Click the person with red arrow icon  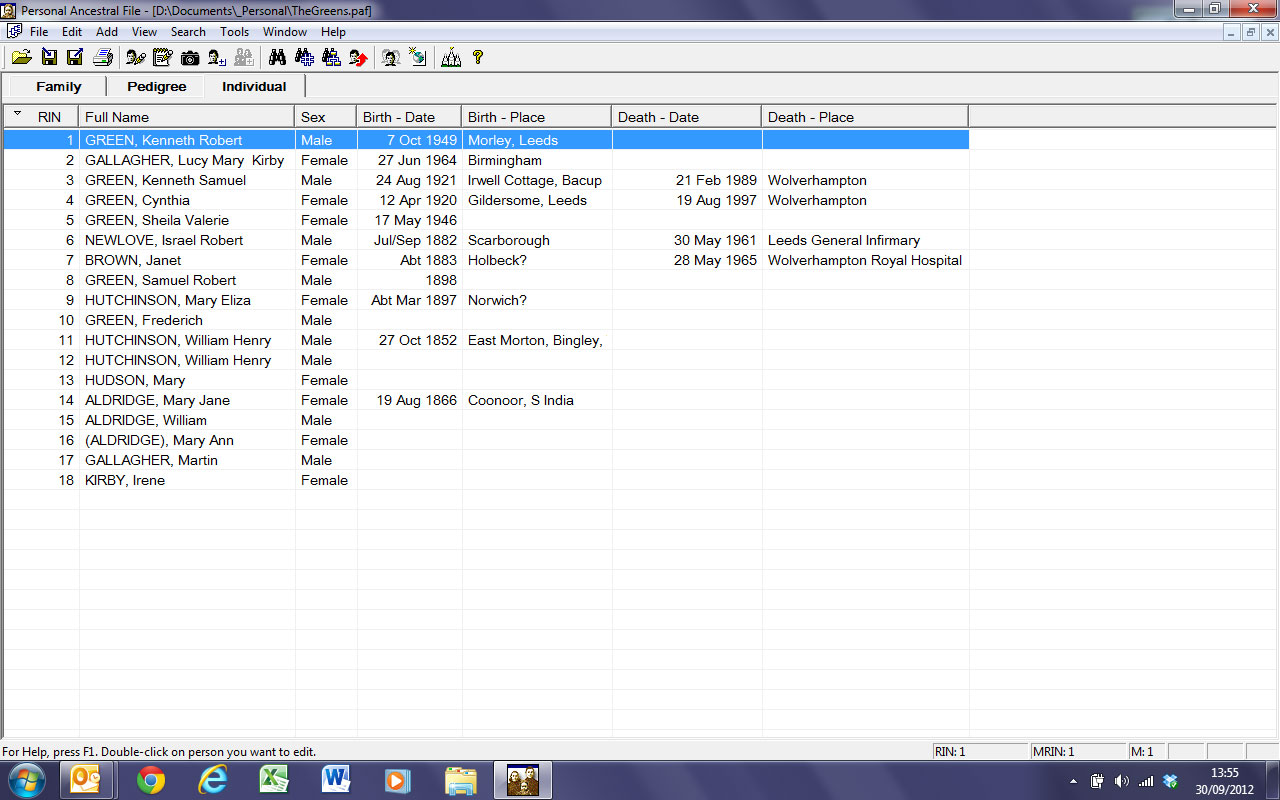358,58
